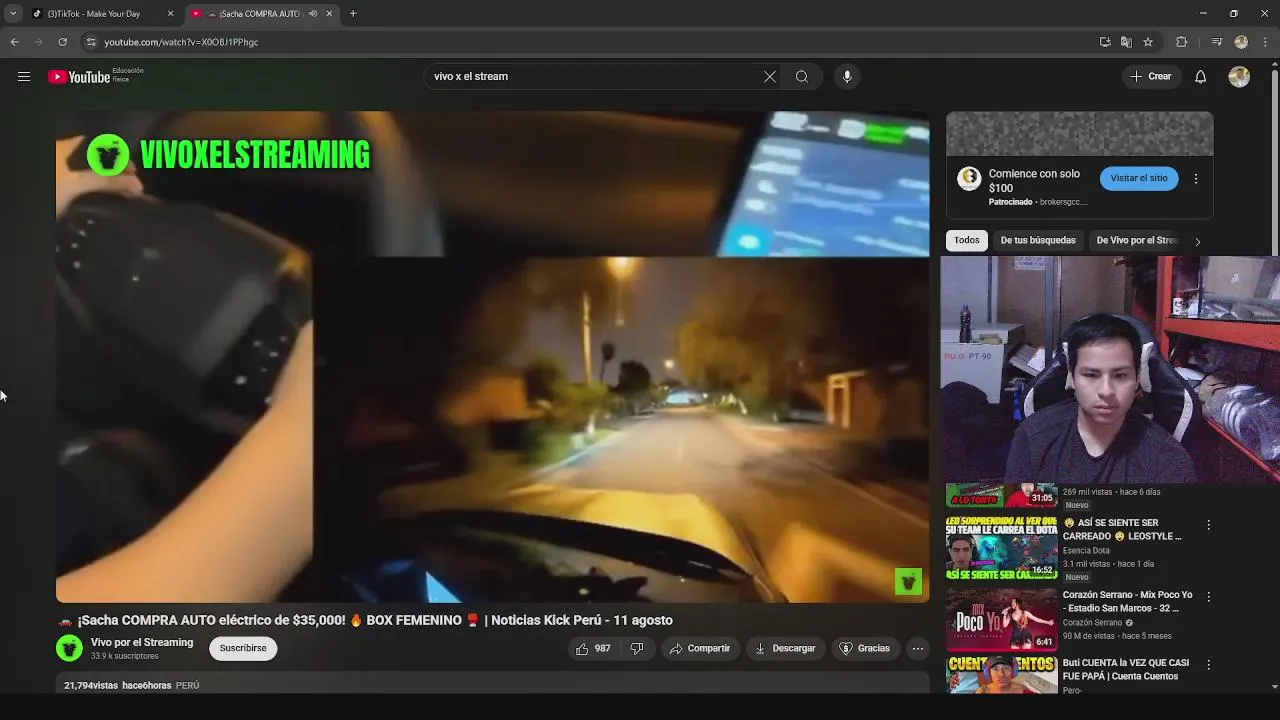The width and height of the screenshot is (1280, 720).
Task: Like the video (987 likes)
Action: click(x=593, y=649)
